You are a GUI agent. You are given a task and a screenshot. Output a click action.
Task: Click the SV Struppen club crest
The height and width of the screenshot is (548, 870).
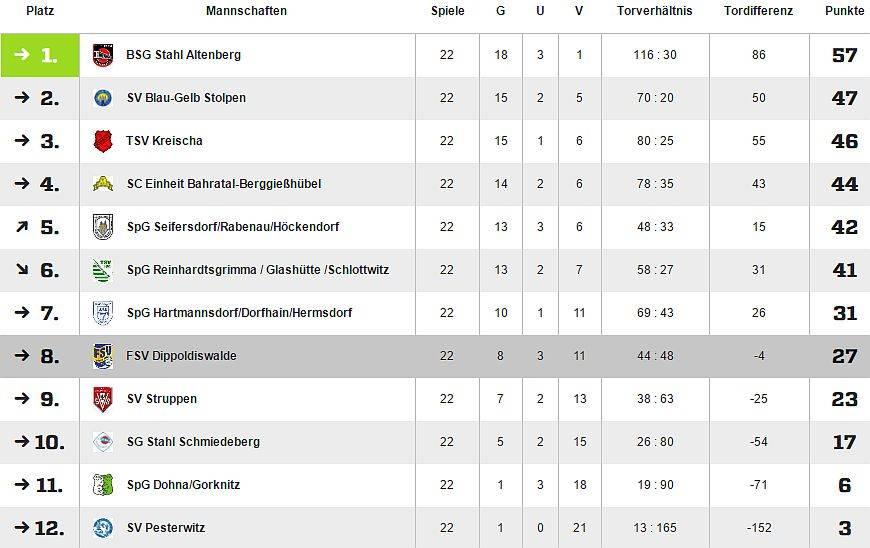(103, 399)
